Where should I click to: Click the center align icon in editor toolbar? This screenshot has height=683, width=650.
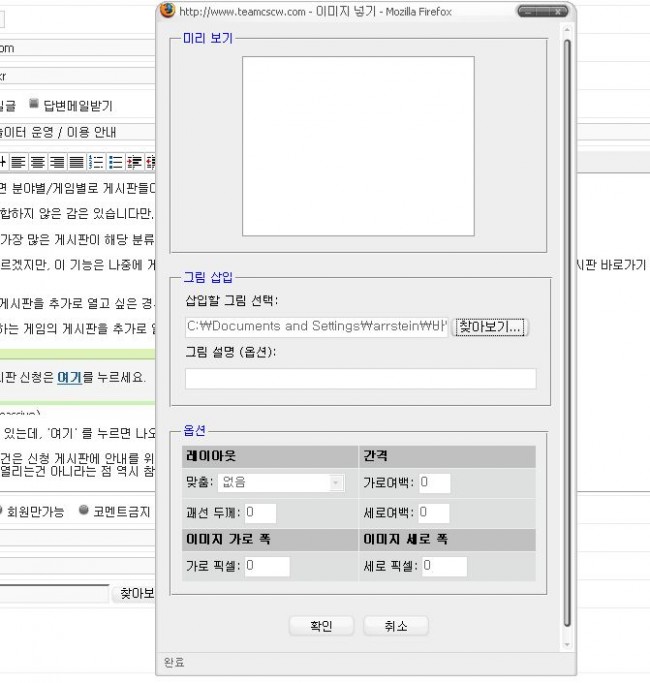(38, 162)
